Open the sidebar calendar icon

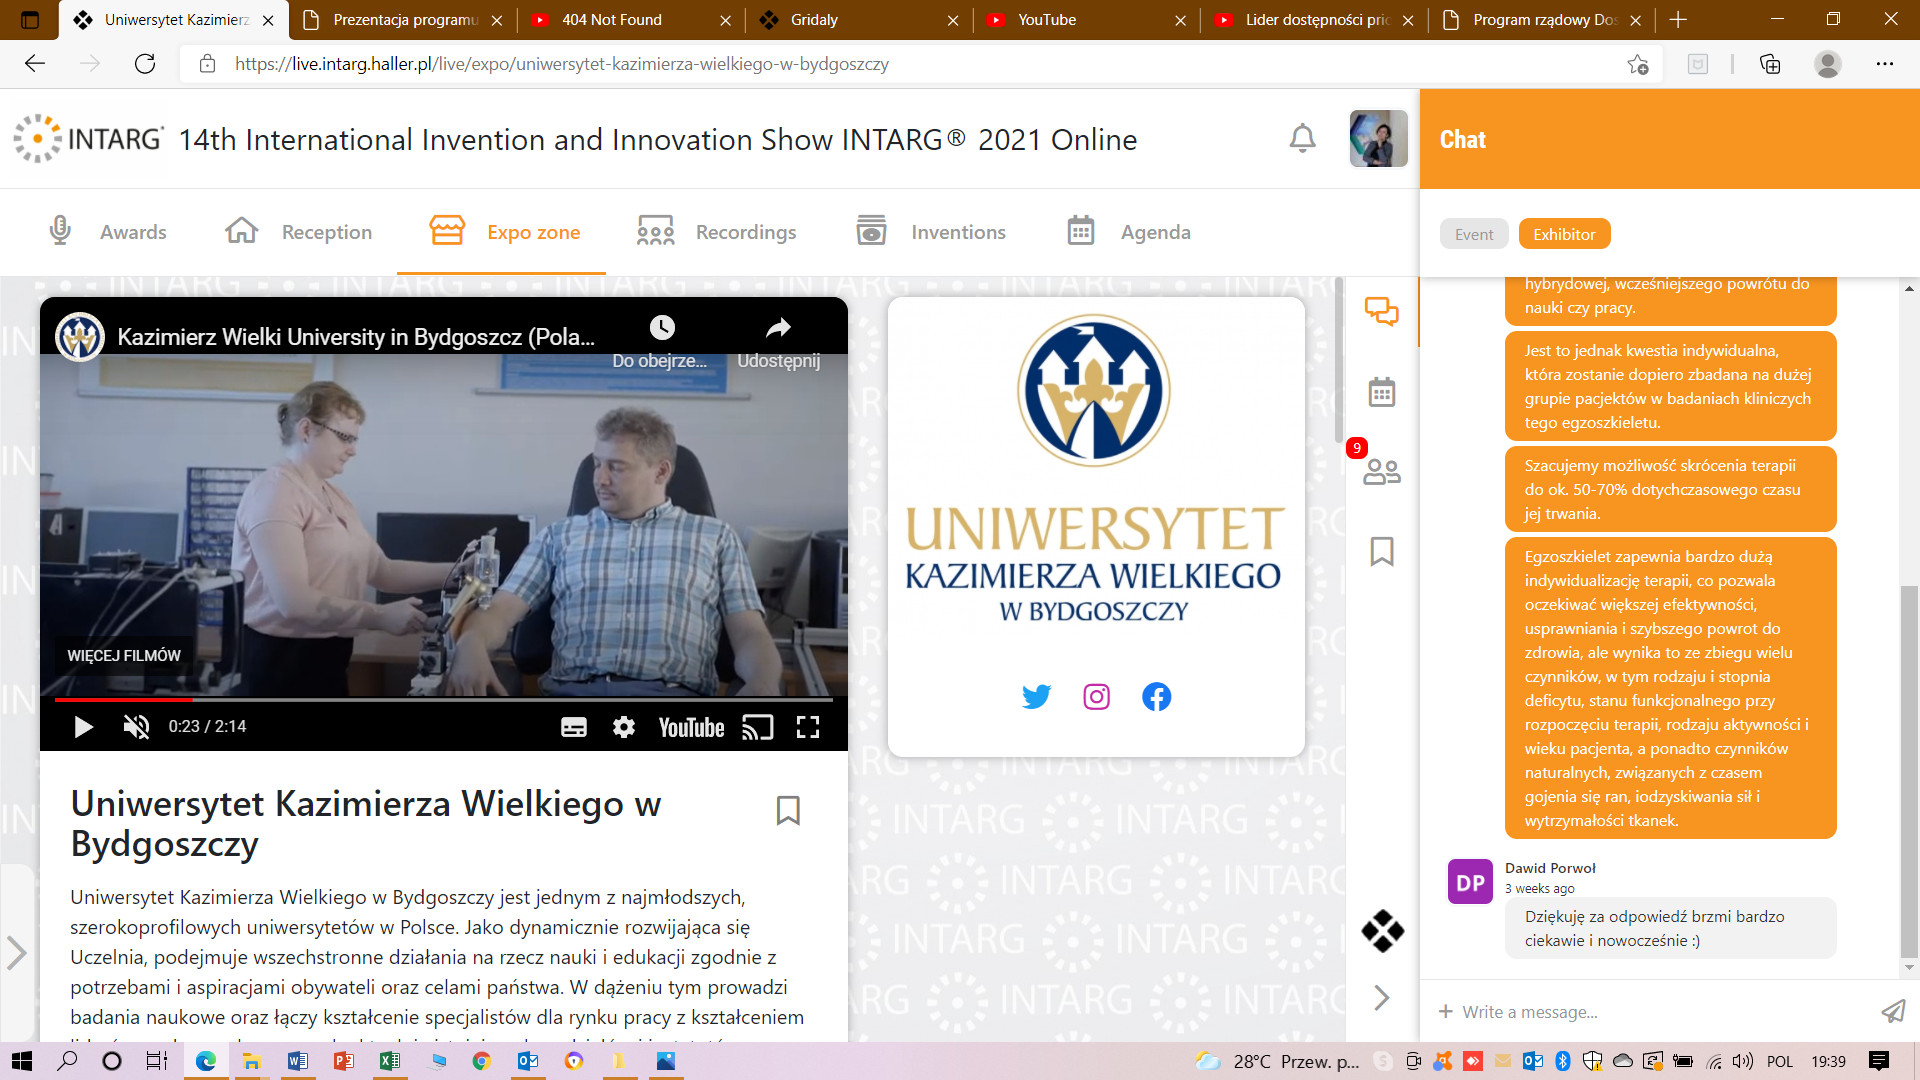(x=1382, y=392)
